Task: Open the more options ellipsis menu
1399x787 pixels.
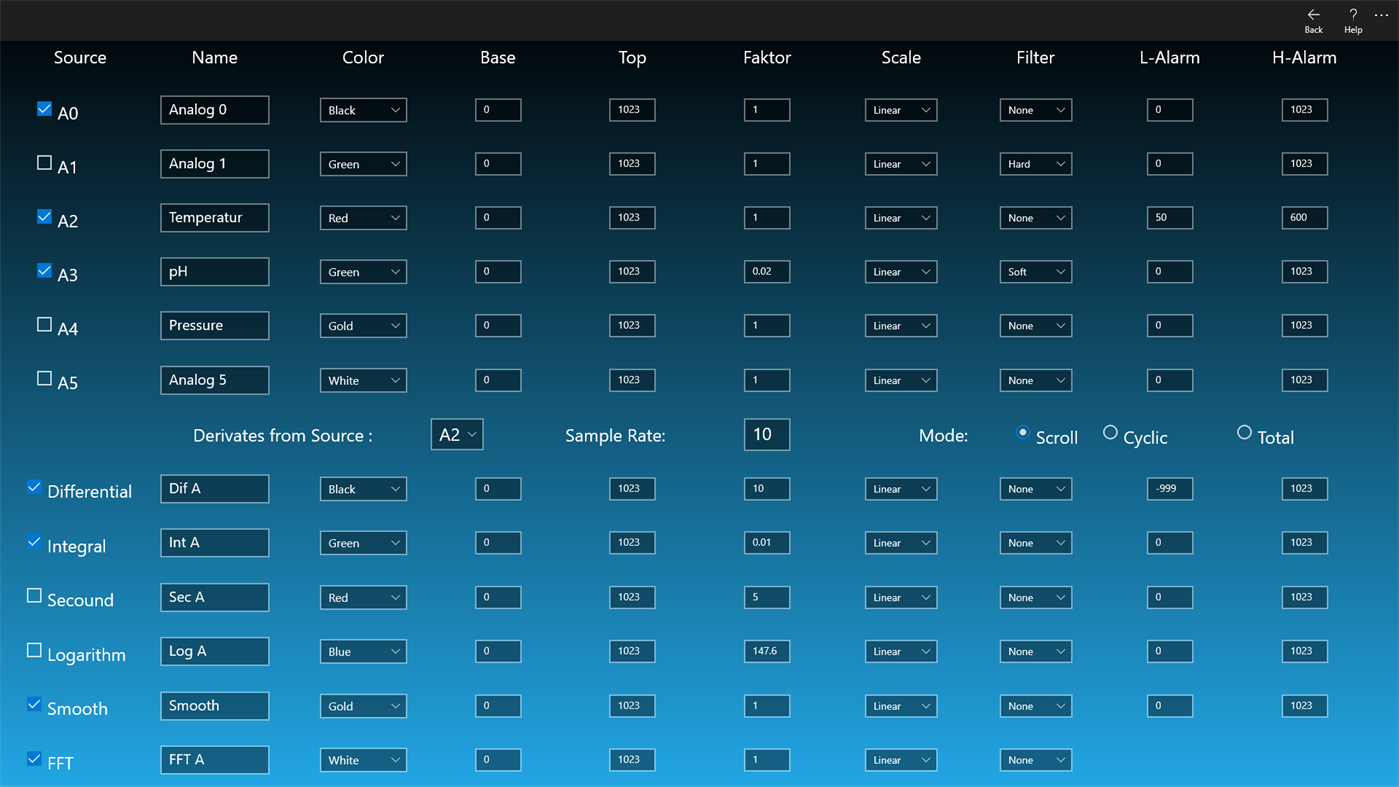Action: [1382, 15]
